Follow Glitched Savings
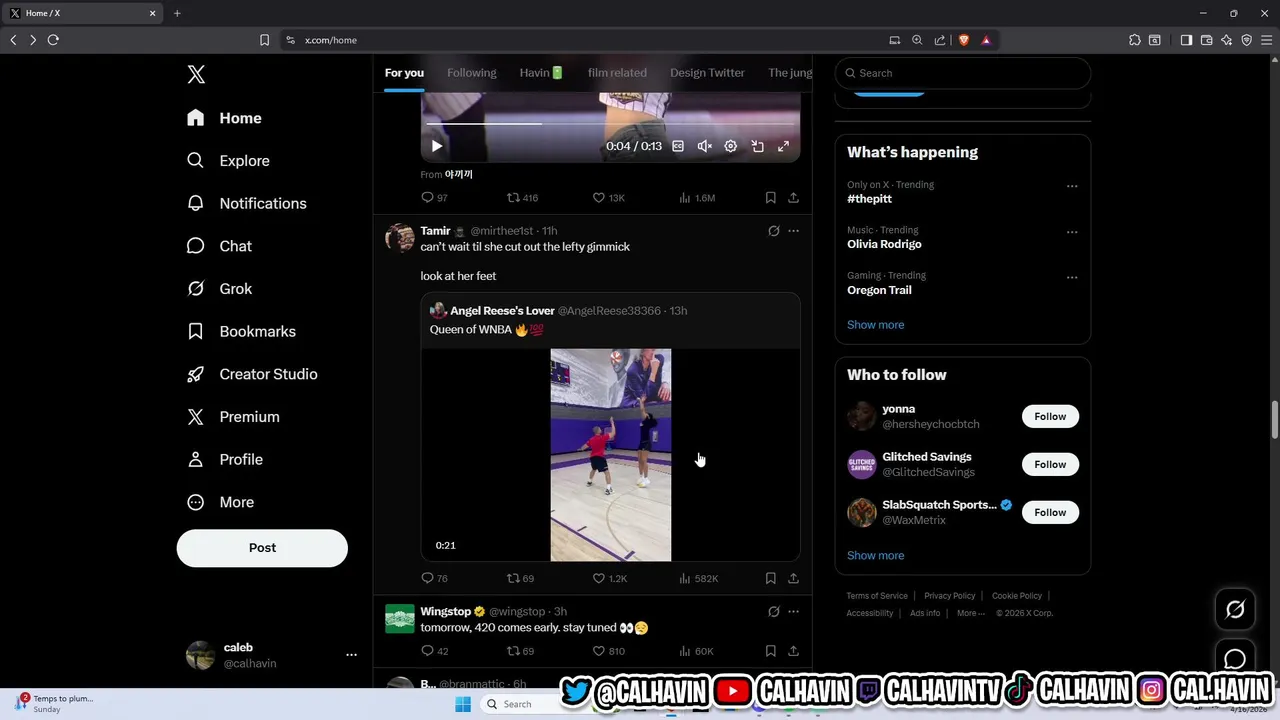 [x=1050, y=464]
